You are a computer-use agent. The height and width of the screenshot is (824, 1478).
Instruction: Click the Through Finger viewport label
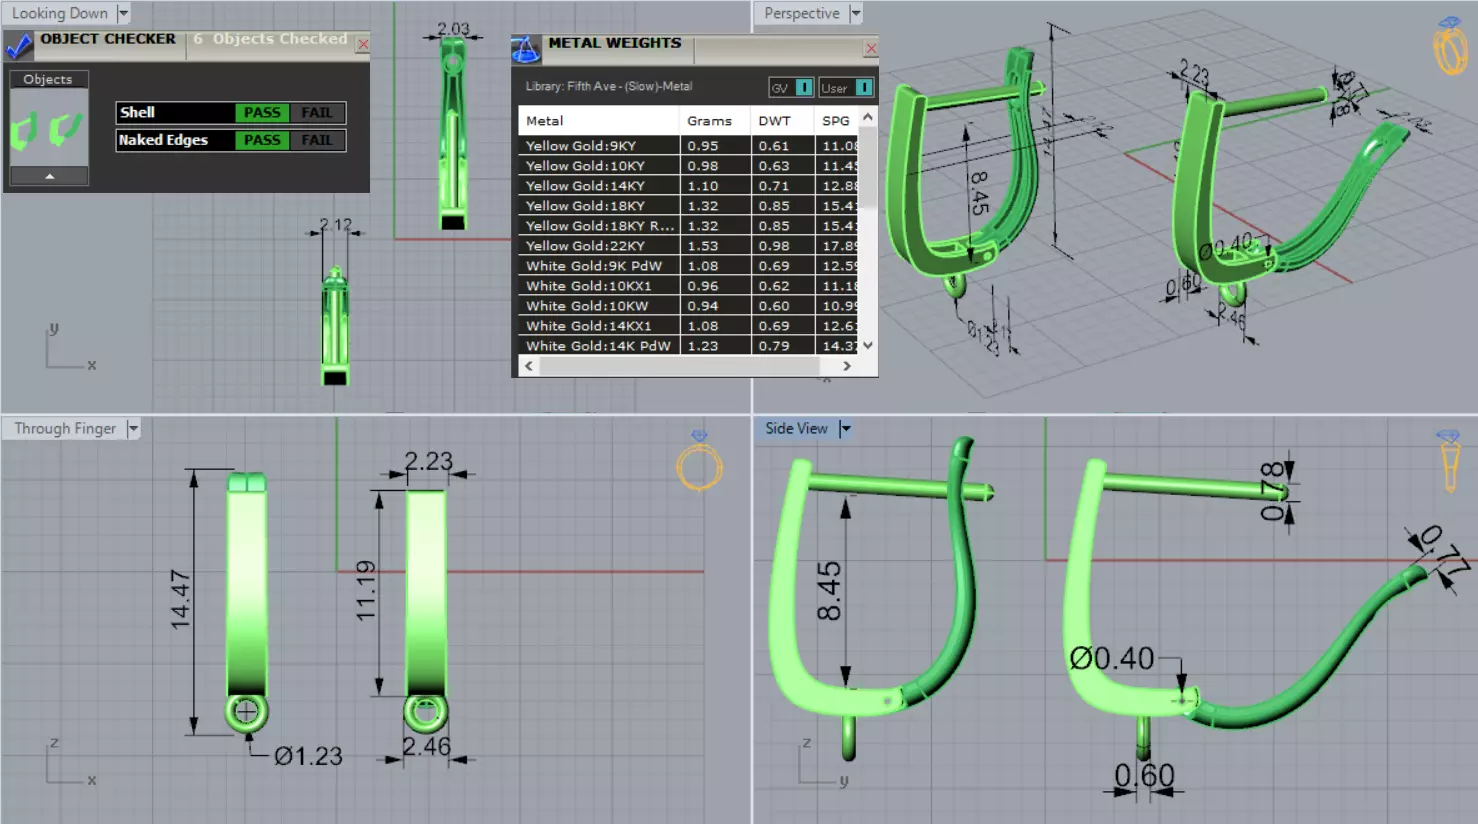[x=65, y=428]
